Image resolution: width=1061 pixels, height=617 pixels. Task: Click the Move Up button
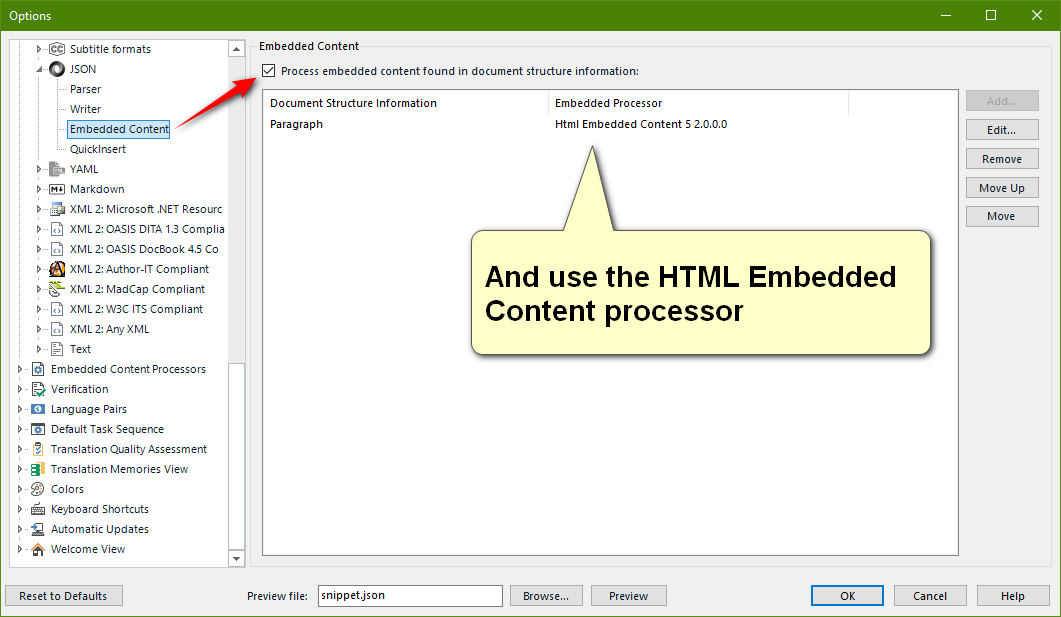coord(1001,188)
